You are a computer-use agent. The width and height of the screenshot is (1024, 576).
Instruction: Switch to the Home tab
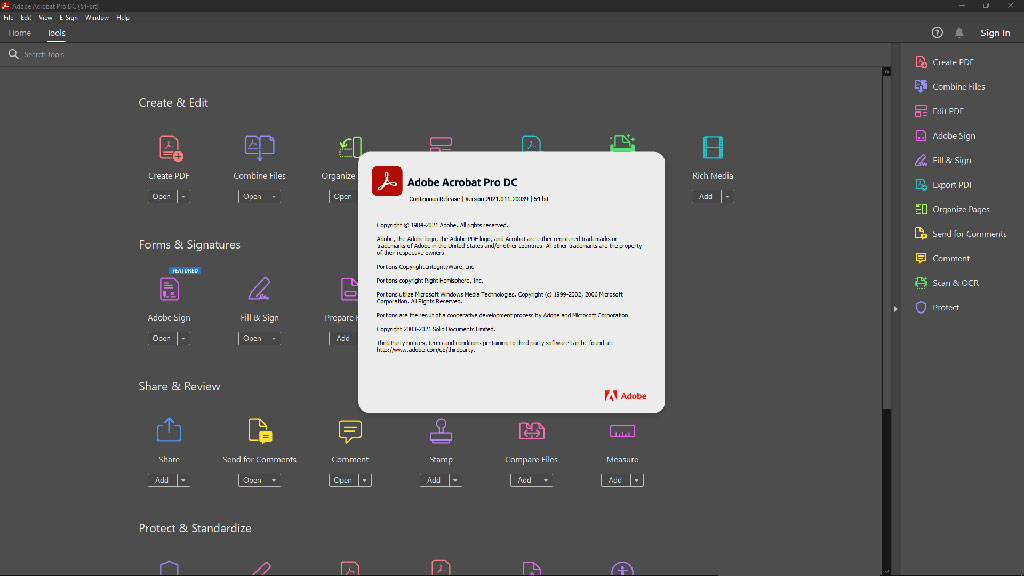point(20,33)
